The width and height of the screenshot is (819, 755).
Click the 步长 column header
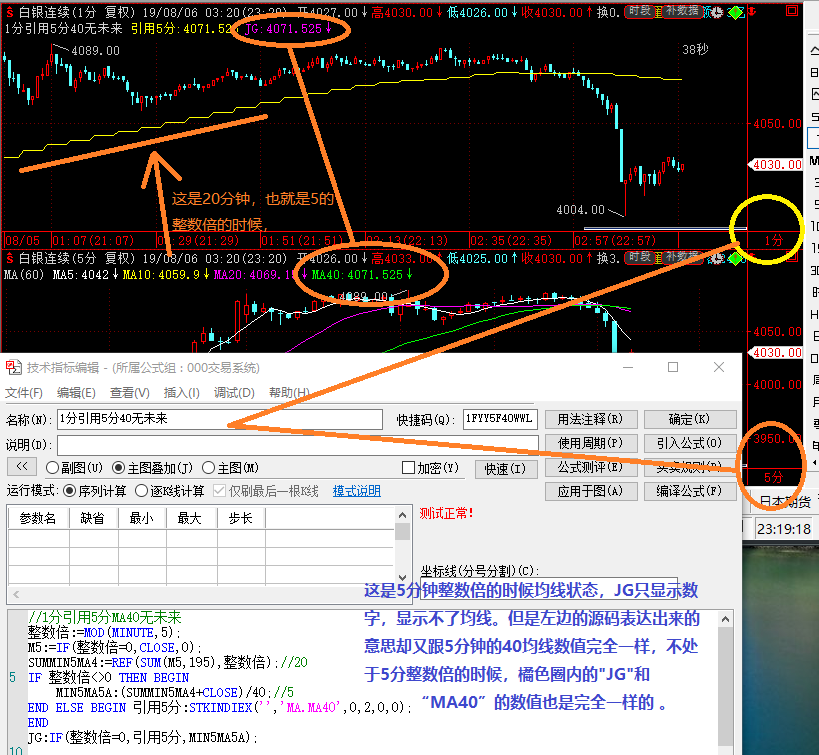tap(241, 518)
